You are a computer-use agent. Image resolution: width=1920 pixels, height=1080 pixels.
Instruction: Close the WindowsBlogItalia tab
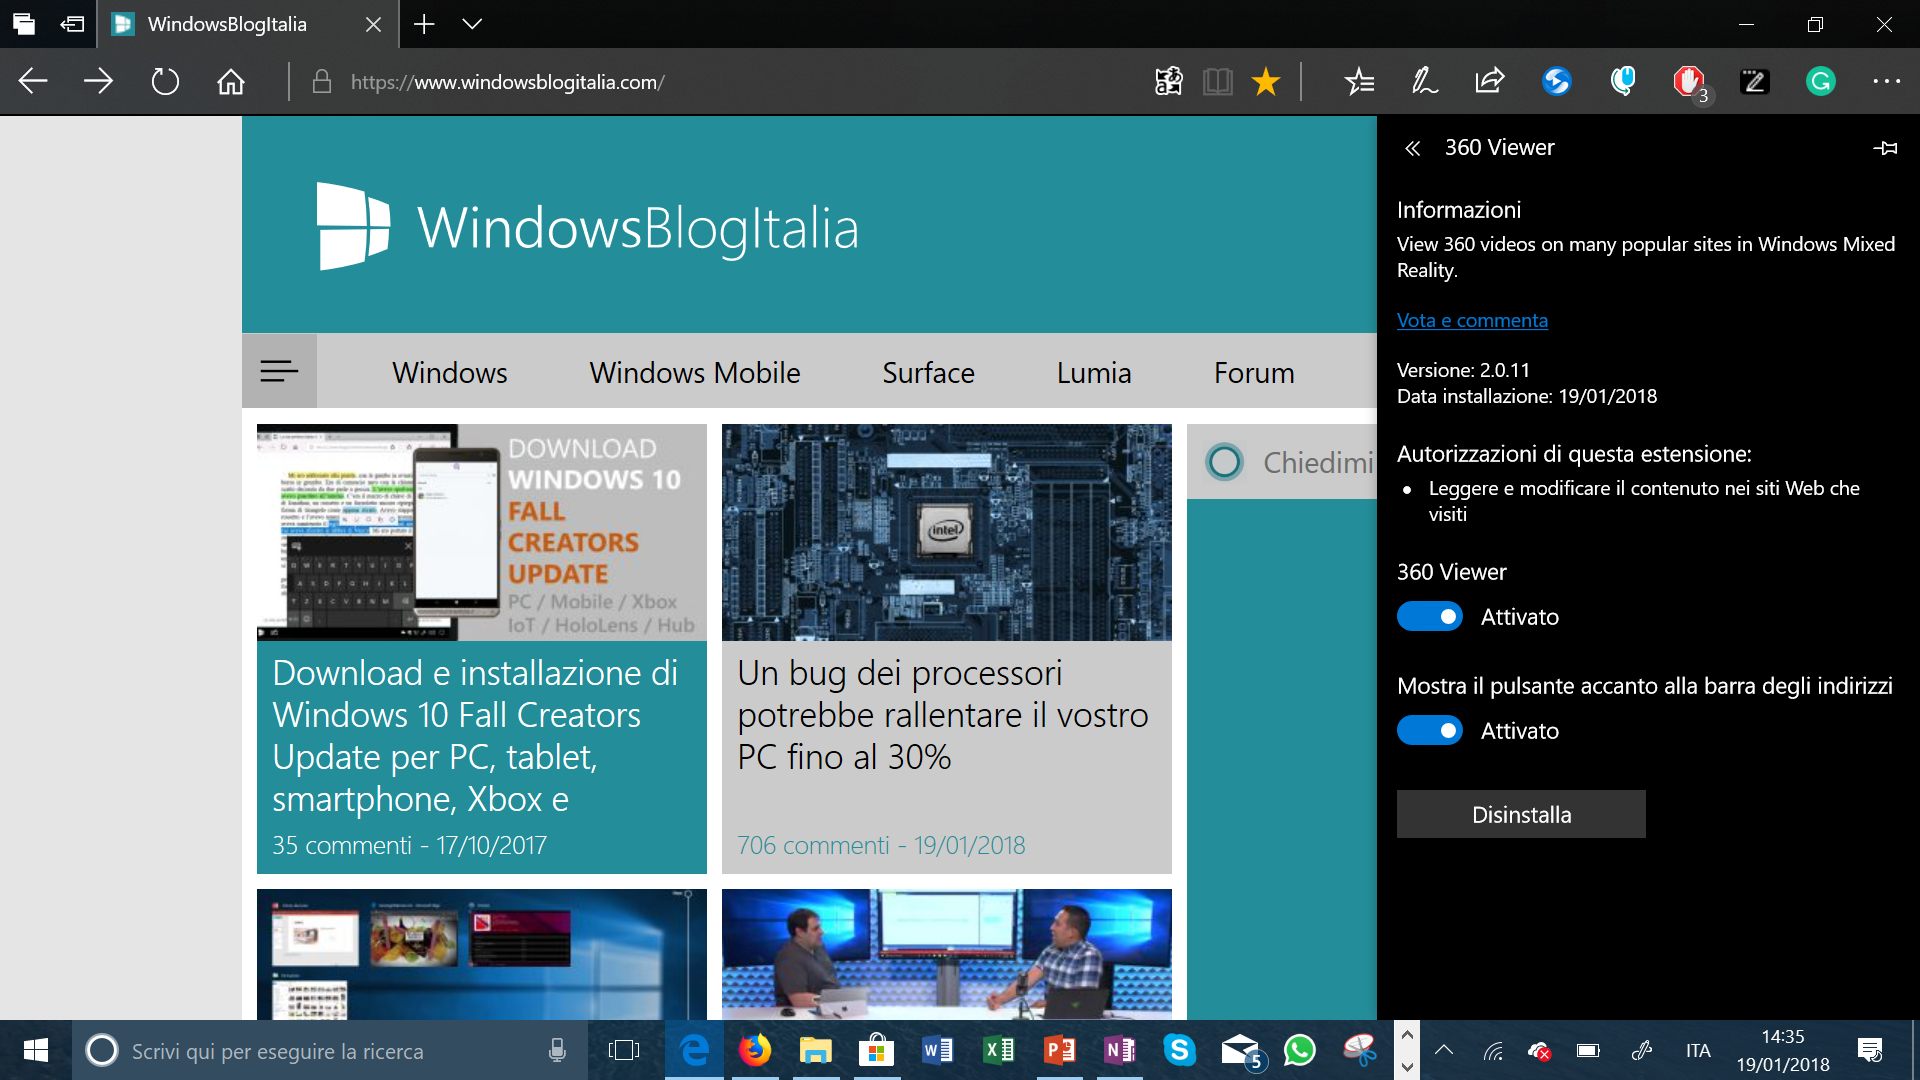pyautogui.click(x=373, y=24)
